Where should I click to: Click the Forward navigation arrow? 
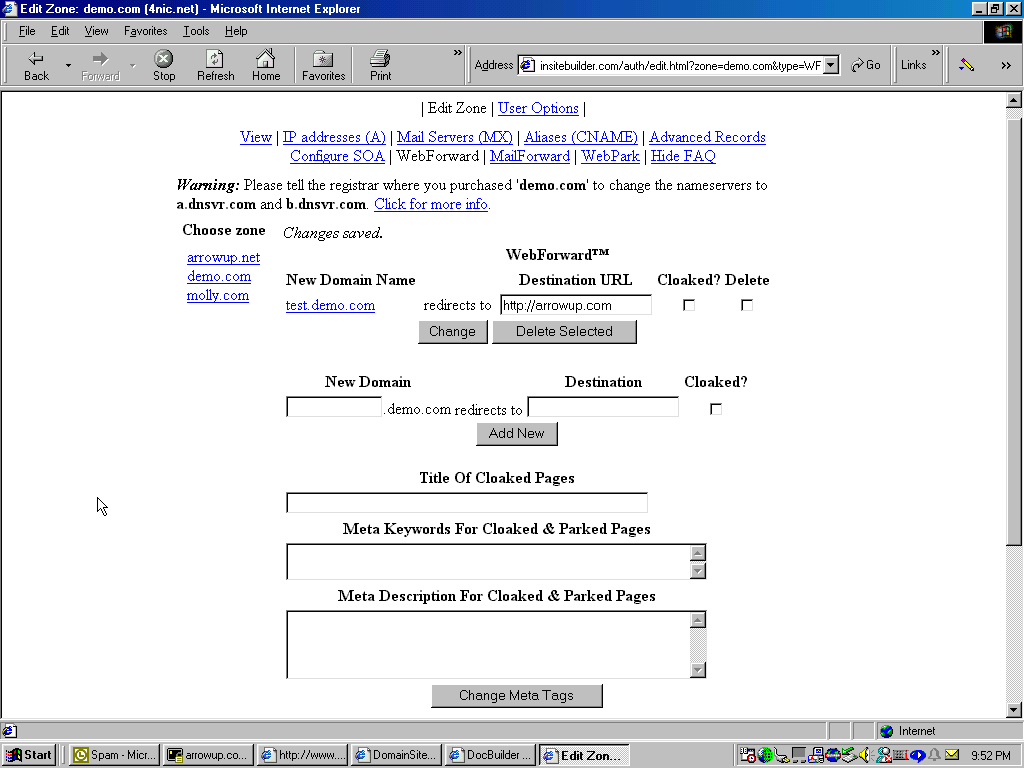pyautogui.click(x=100, y=65)
